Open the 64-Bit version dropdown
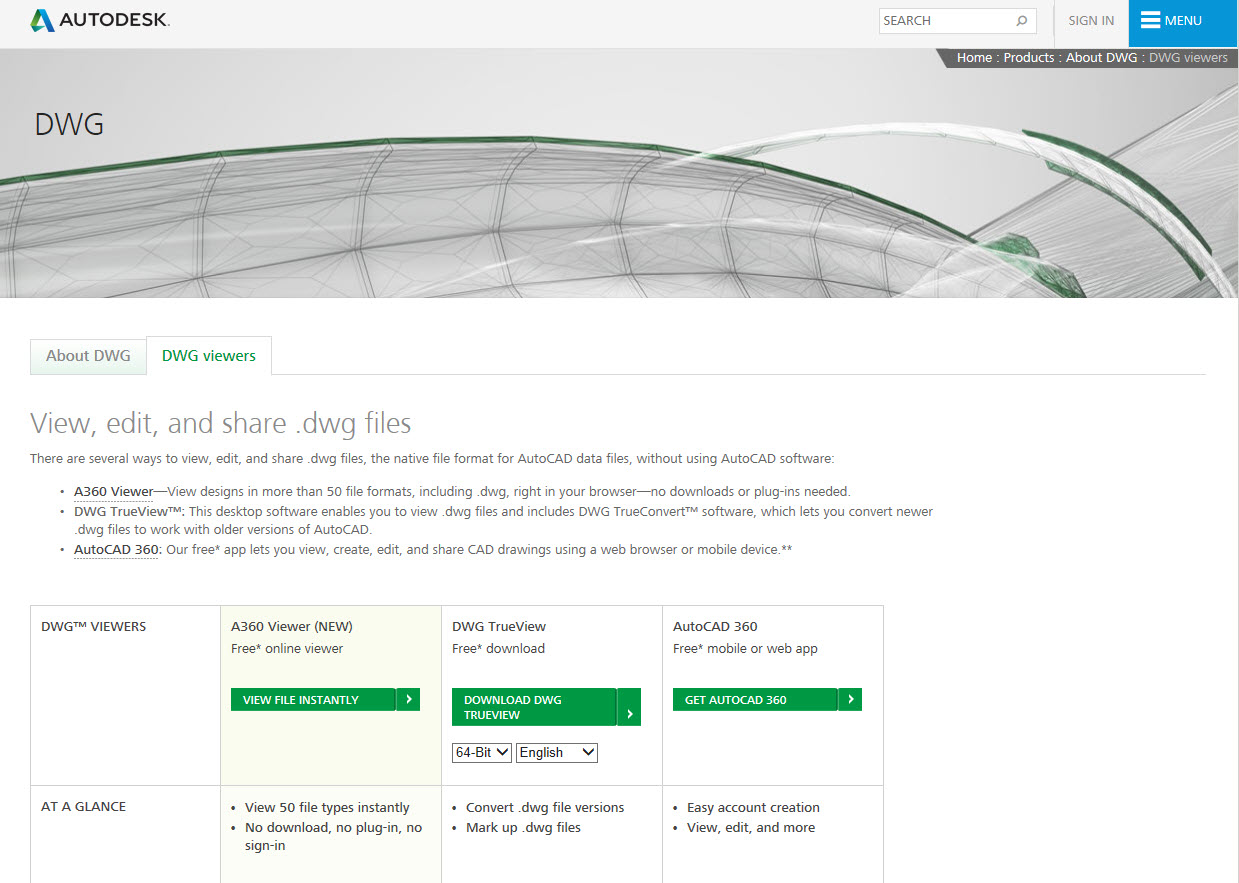The image size is (1239, 883). [482, 752]
